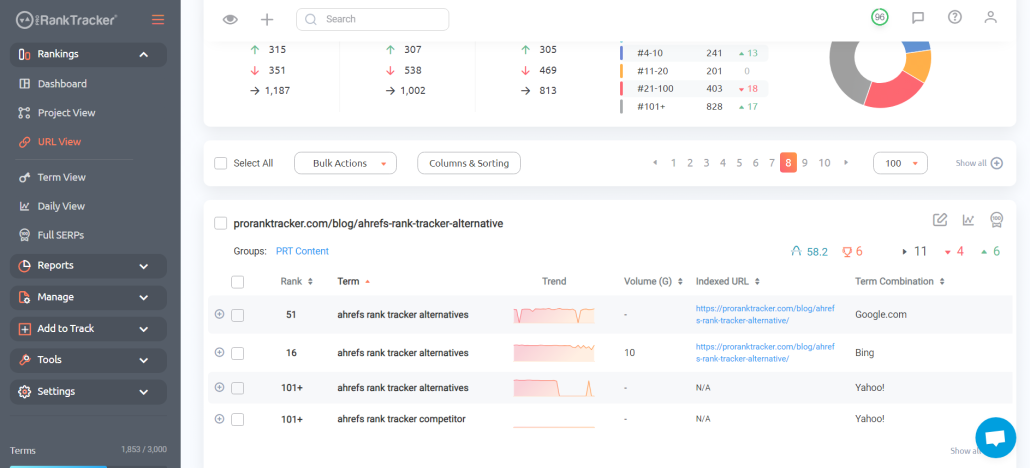Toggle the hamburger menu icon

[x=158, y=20]
